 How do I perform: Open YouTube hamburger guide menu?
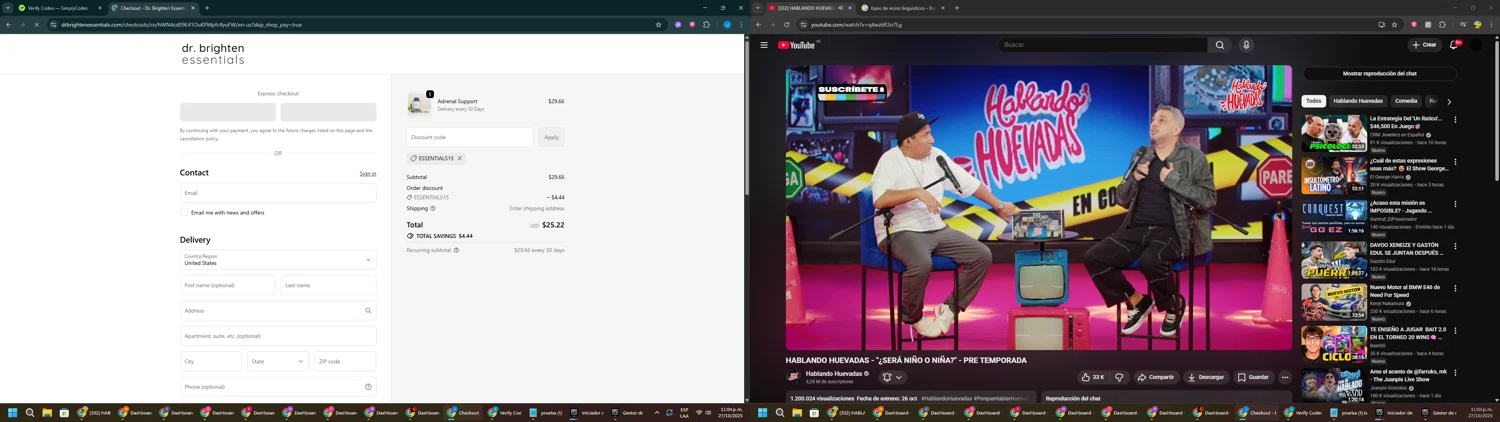click(x=764, y=45)
